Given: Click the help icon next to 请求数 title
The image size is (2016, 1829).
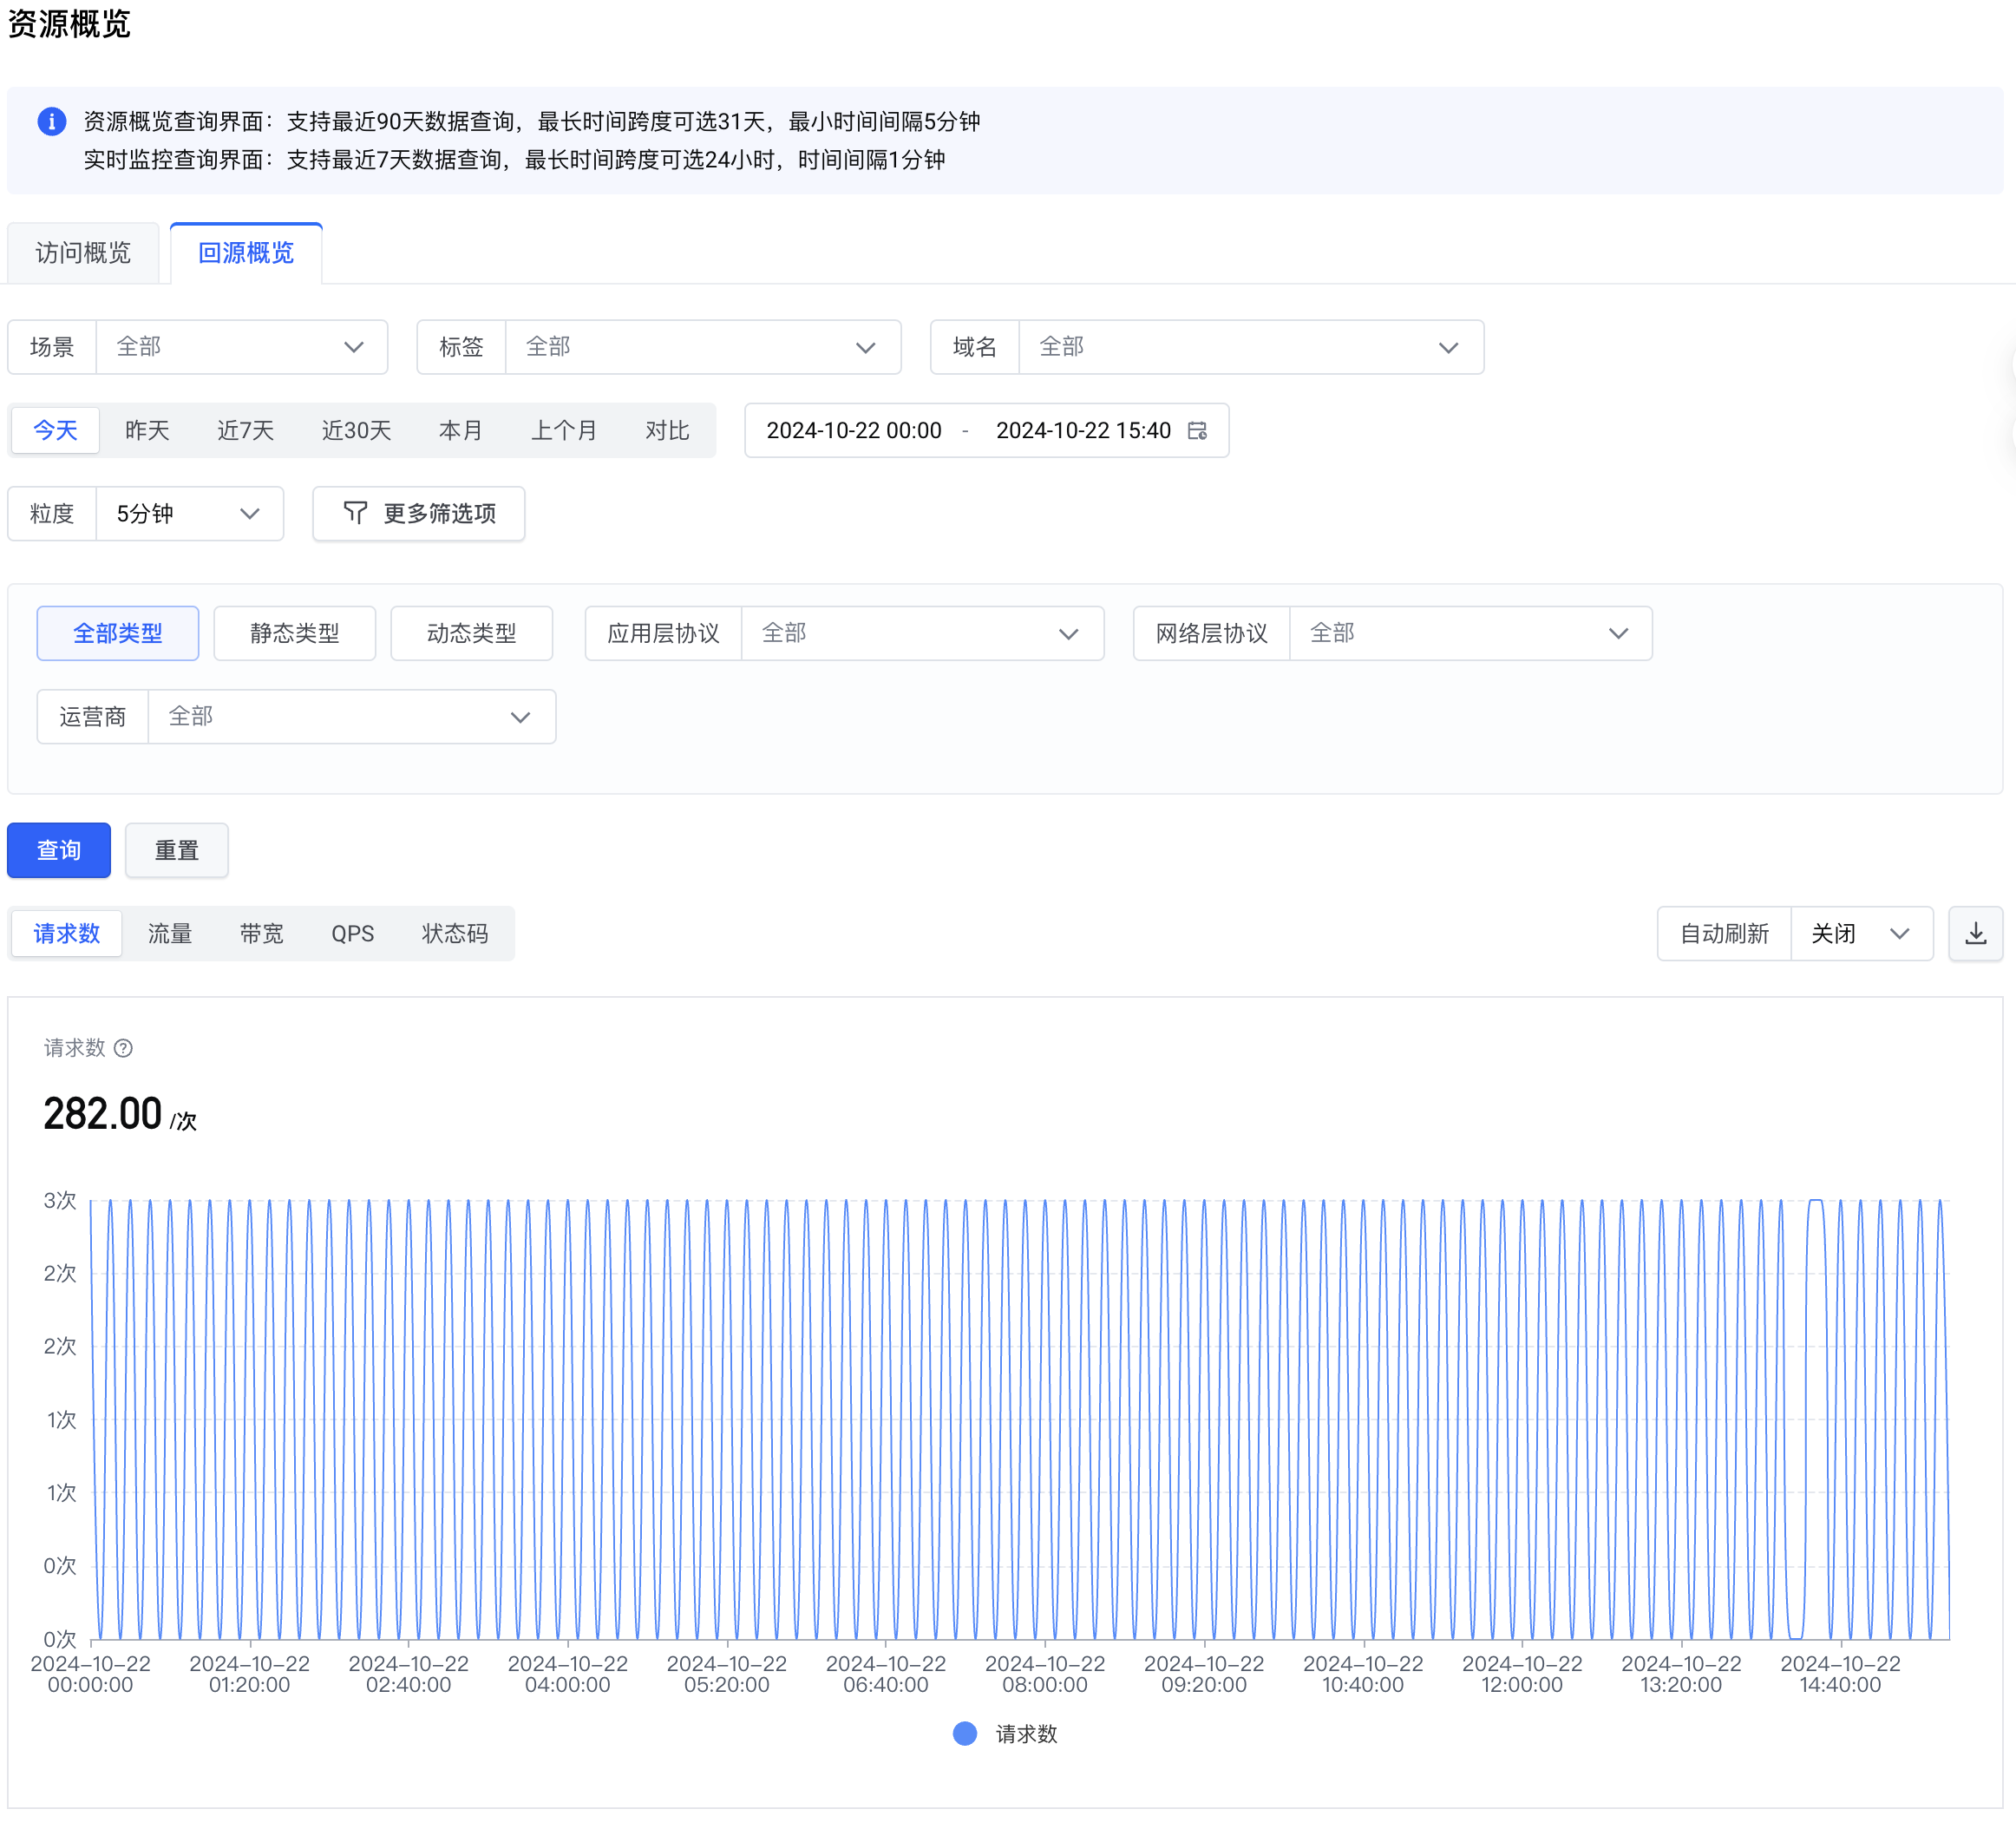Looking at the screenshot, I should pos(123,1048).
